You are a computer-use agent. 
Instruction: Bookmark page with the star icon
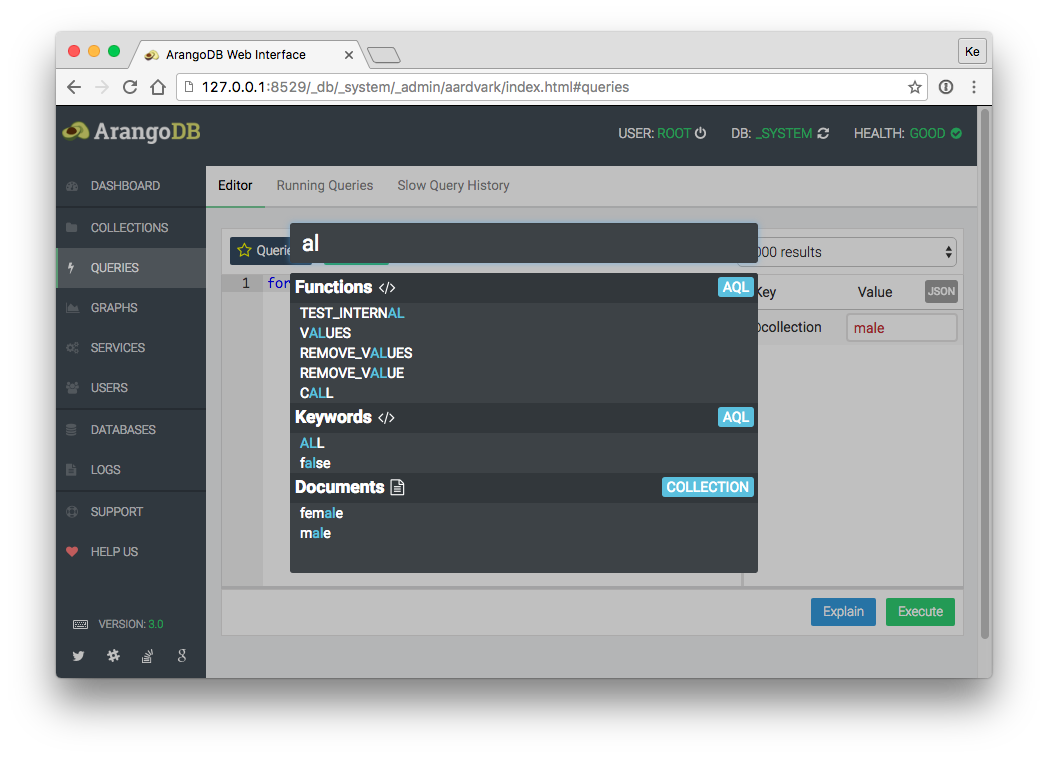click(914, 87)
